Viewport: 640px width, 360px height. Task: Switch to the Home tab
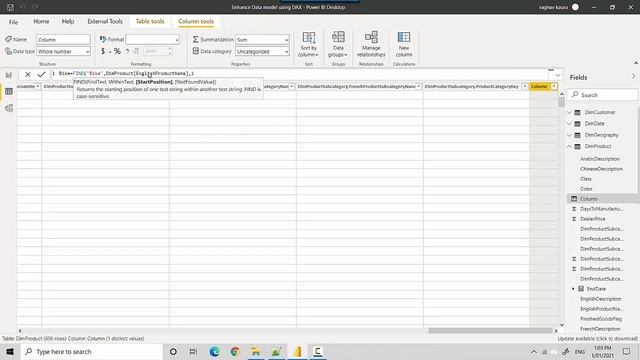click(x=41, y=21)
